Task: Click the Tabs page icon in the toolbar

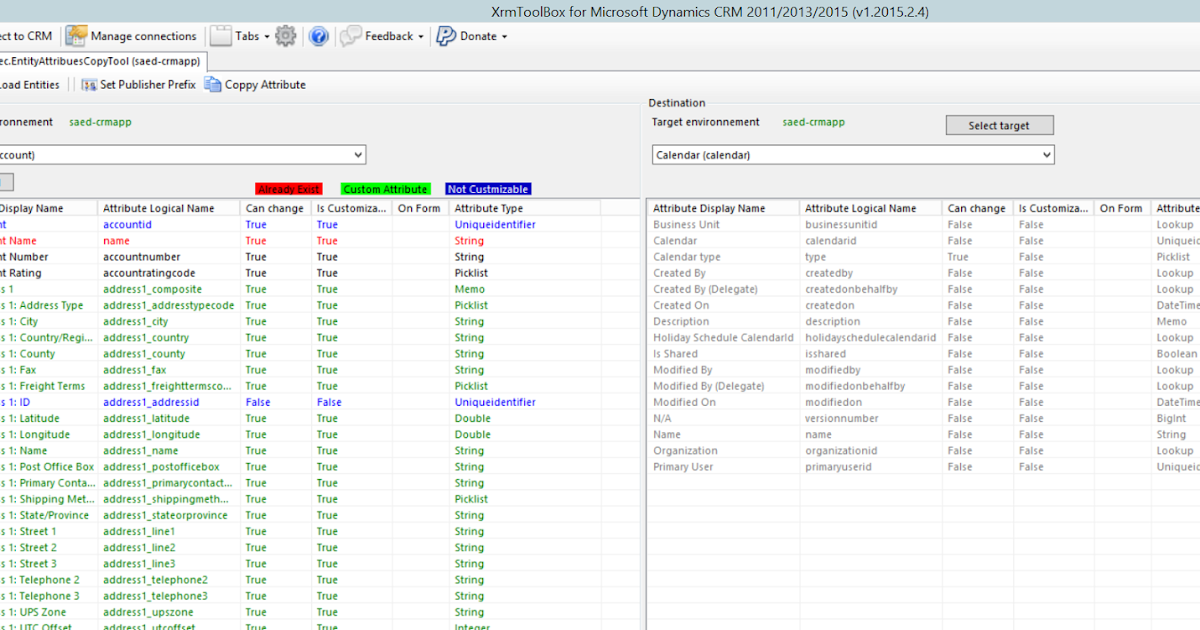Action: pos(222,35)
